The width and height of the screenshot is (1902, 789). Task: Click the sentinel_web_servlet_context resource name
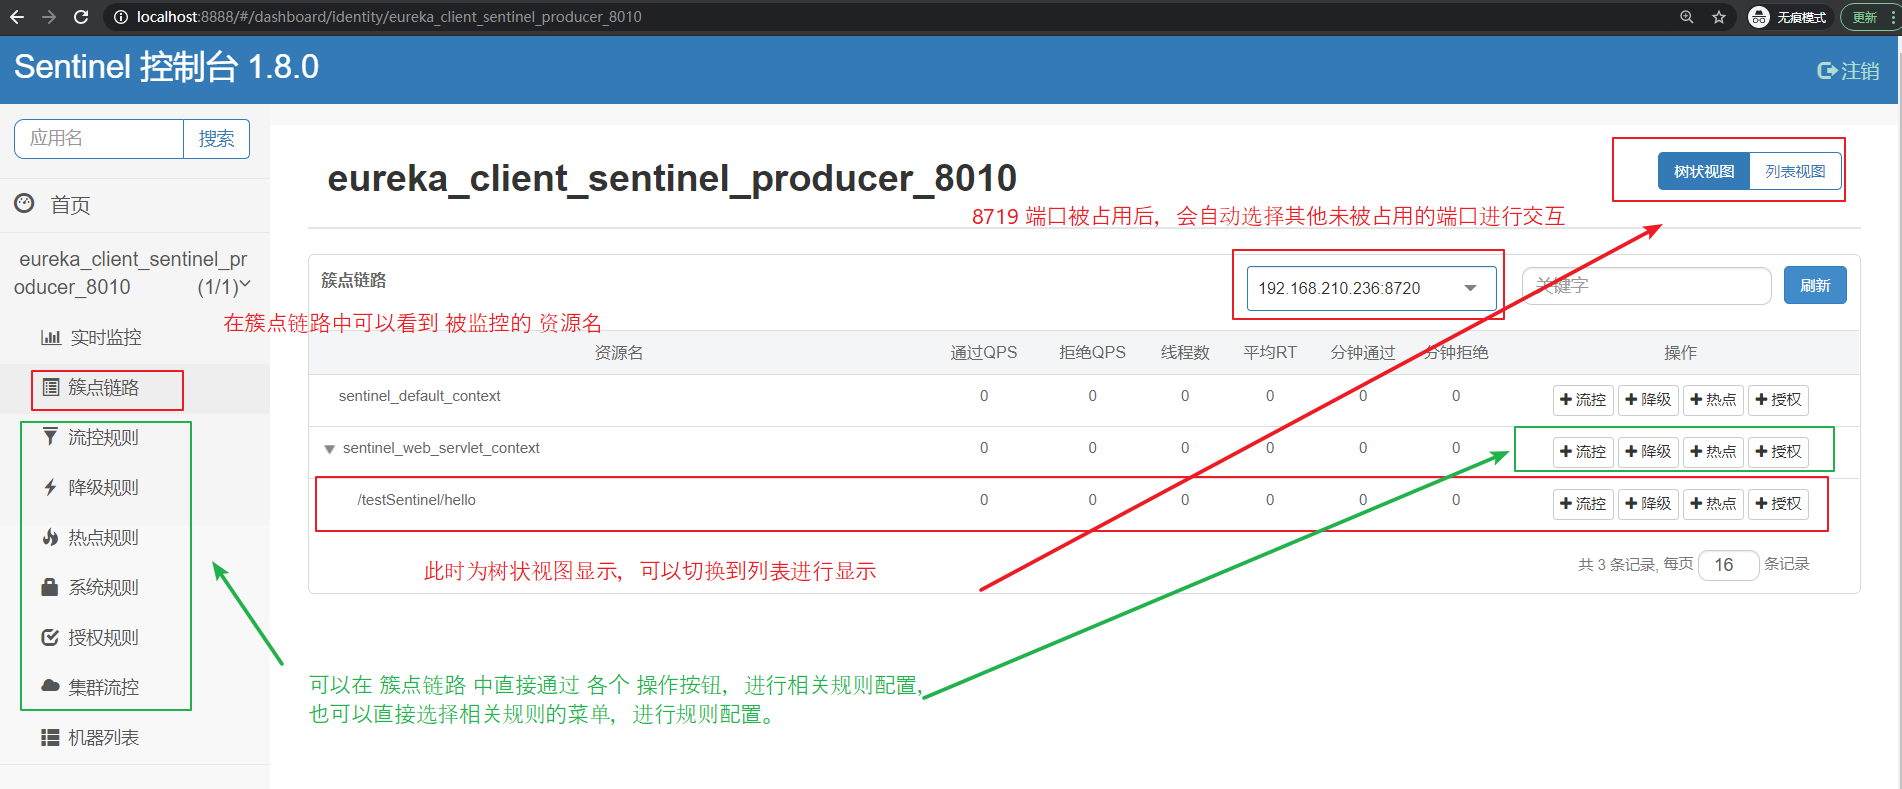click(441, 448)
